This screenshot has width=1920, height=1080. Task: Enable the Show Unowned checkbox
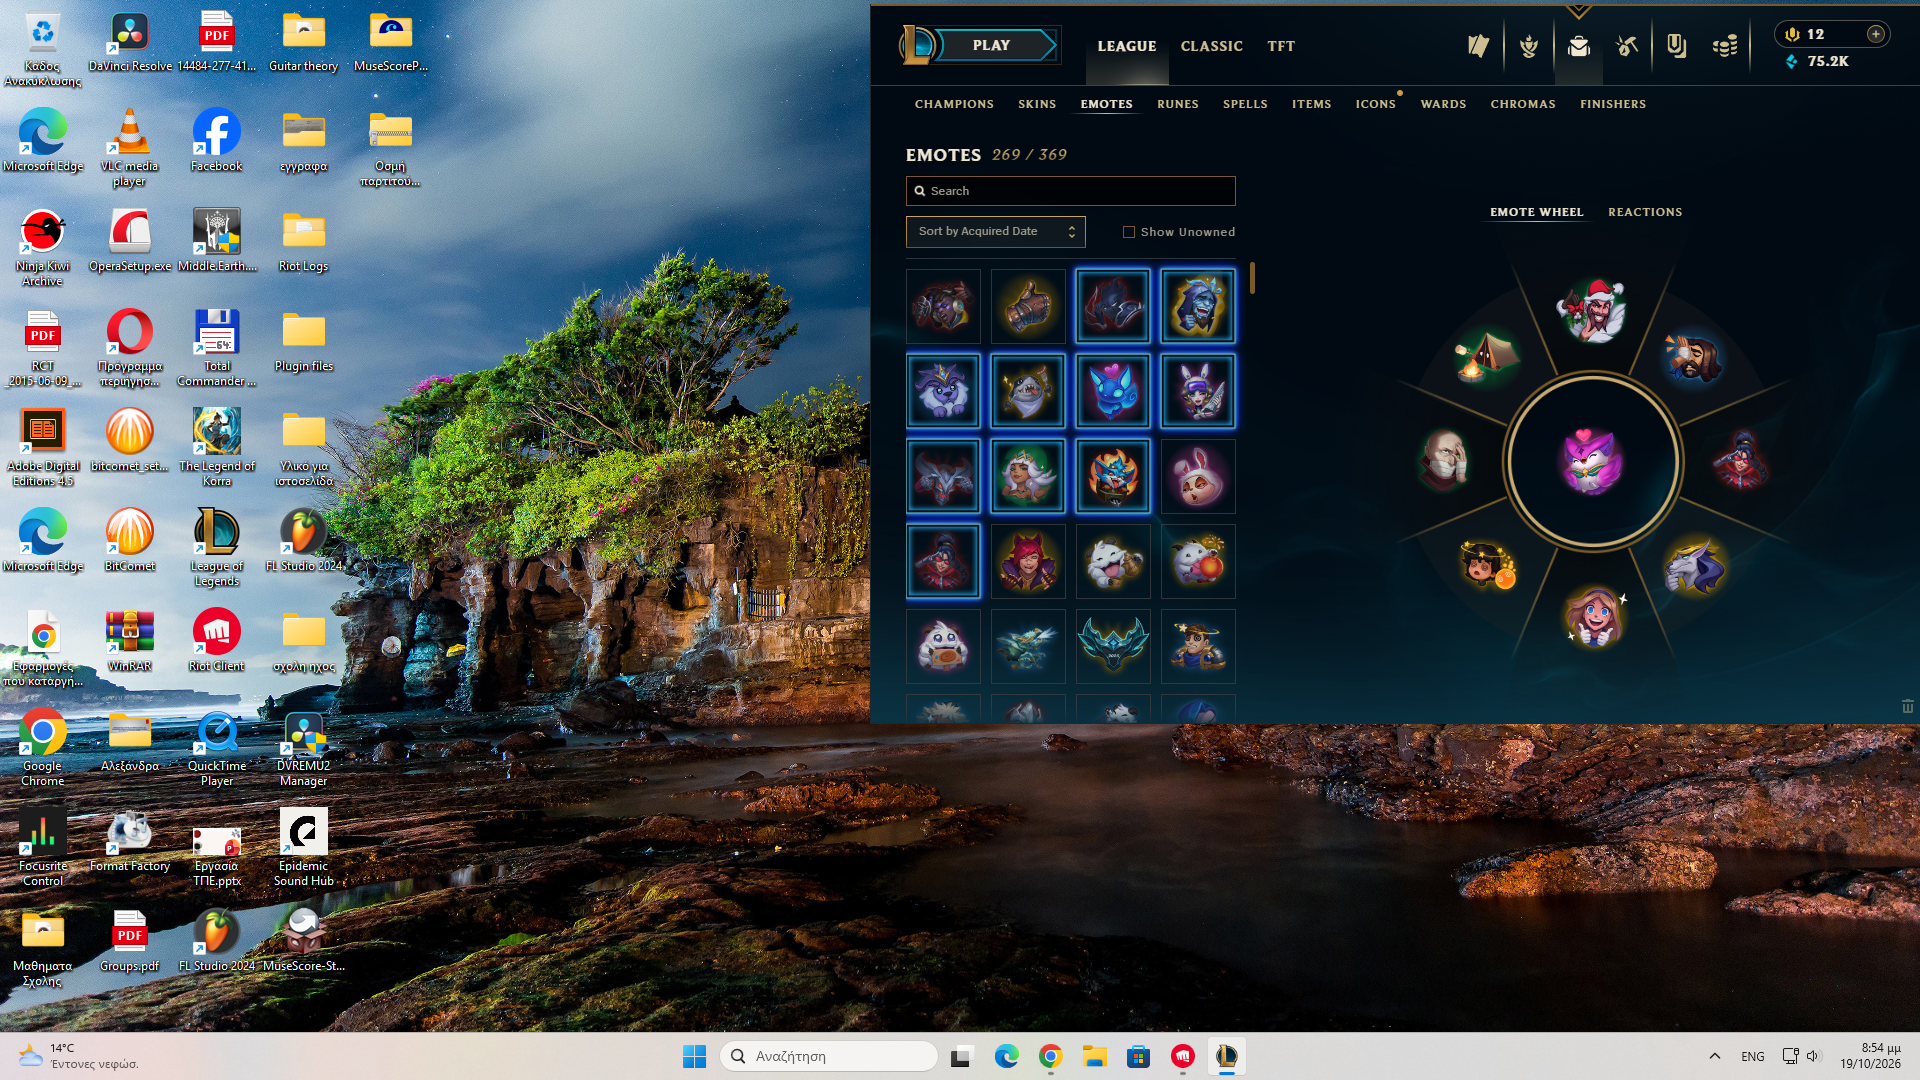(x=1129, y=232)
